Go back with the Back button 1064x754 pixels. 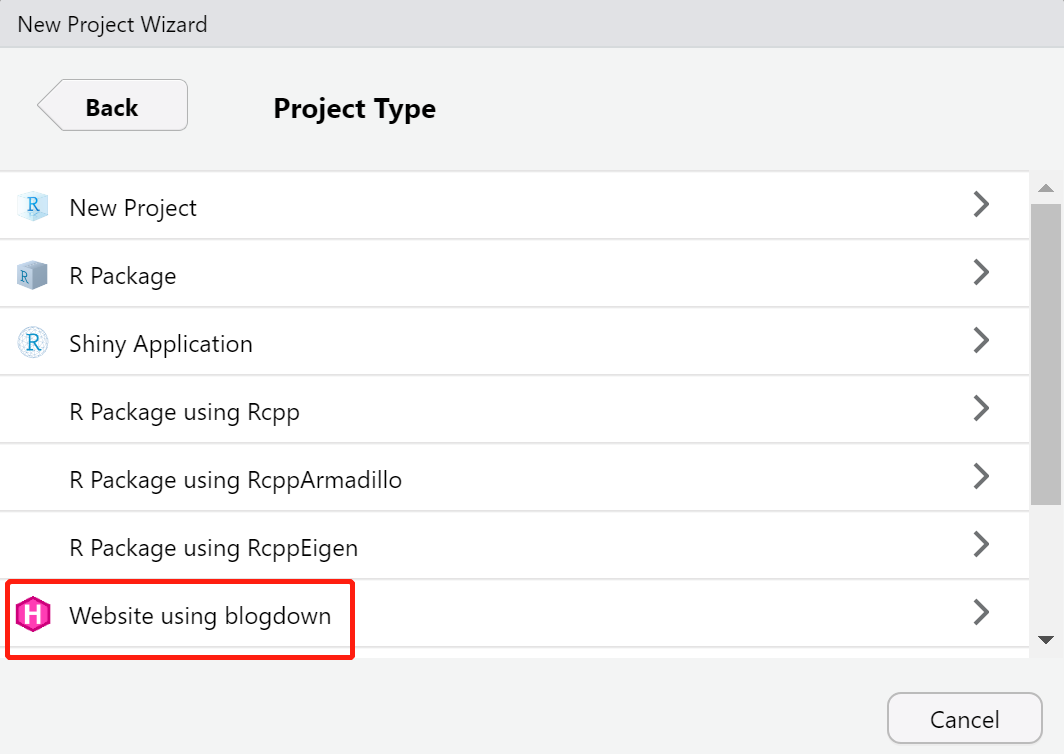[113, 105]
